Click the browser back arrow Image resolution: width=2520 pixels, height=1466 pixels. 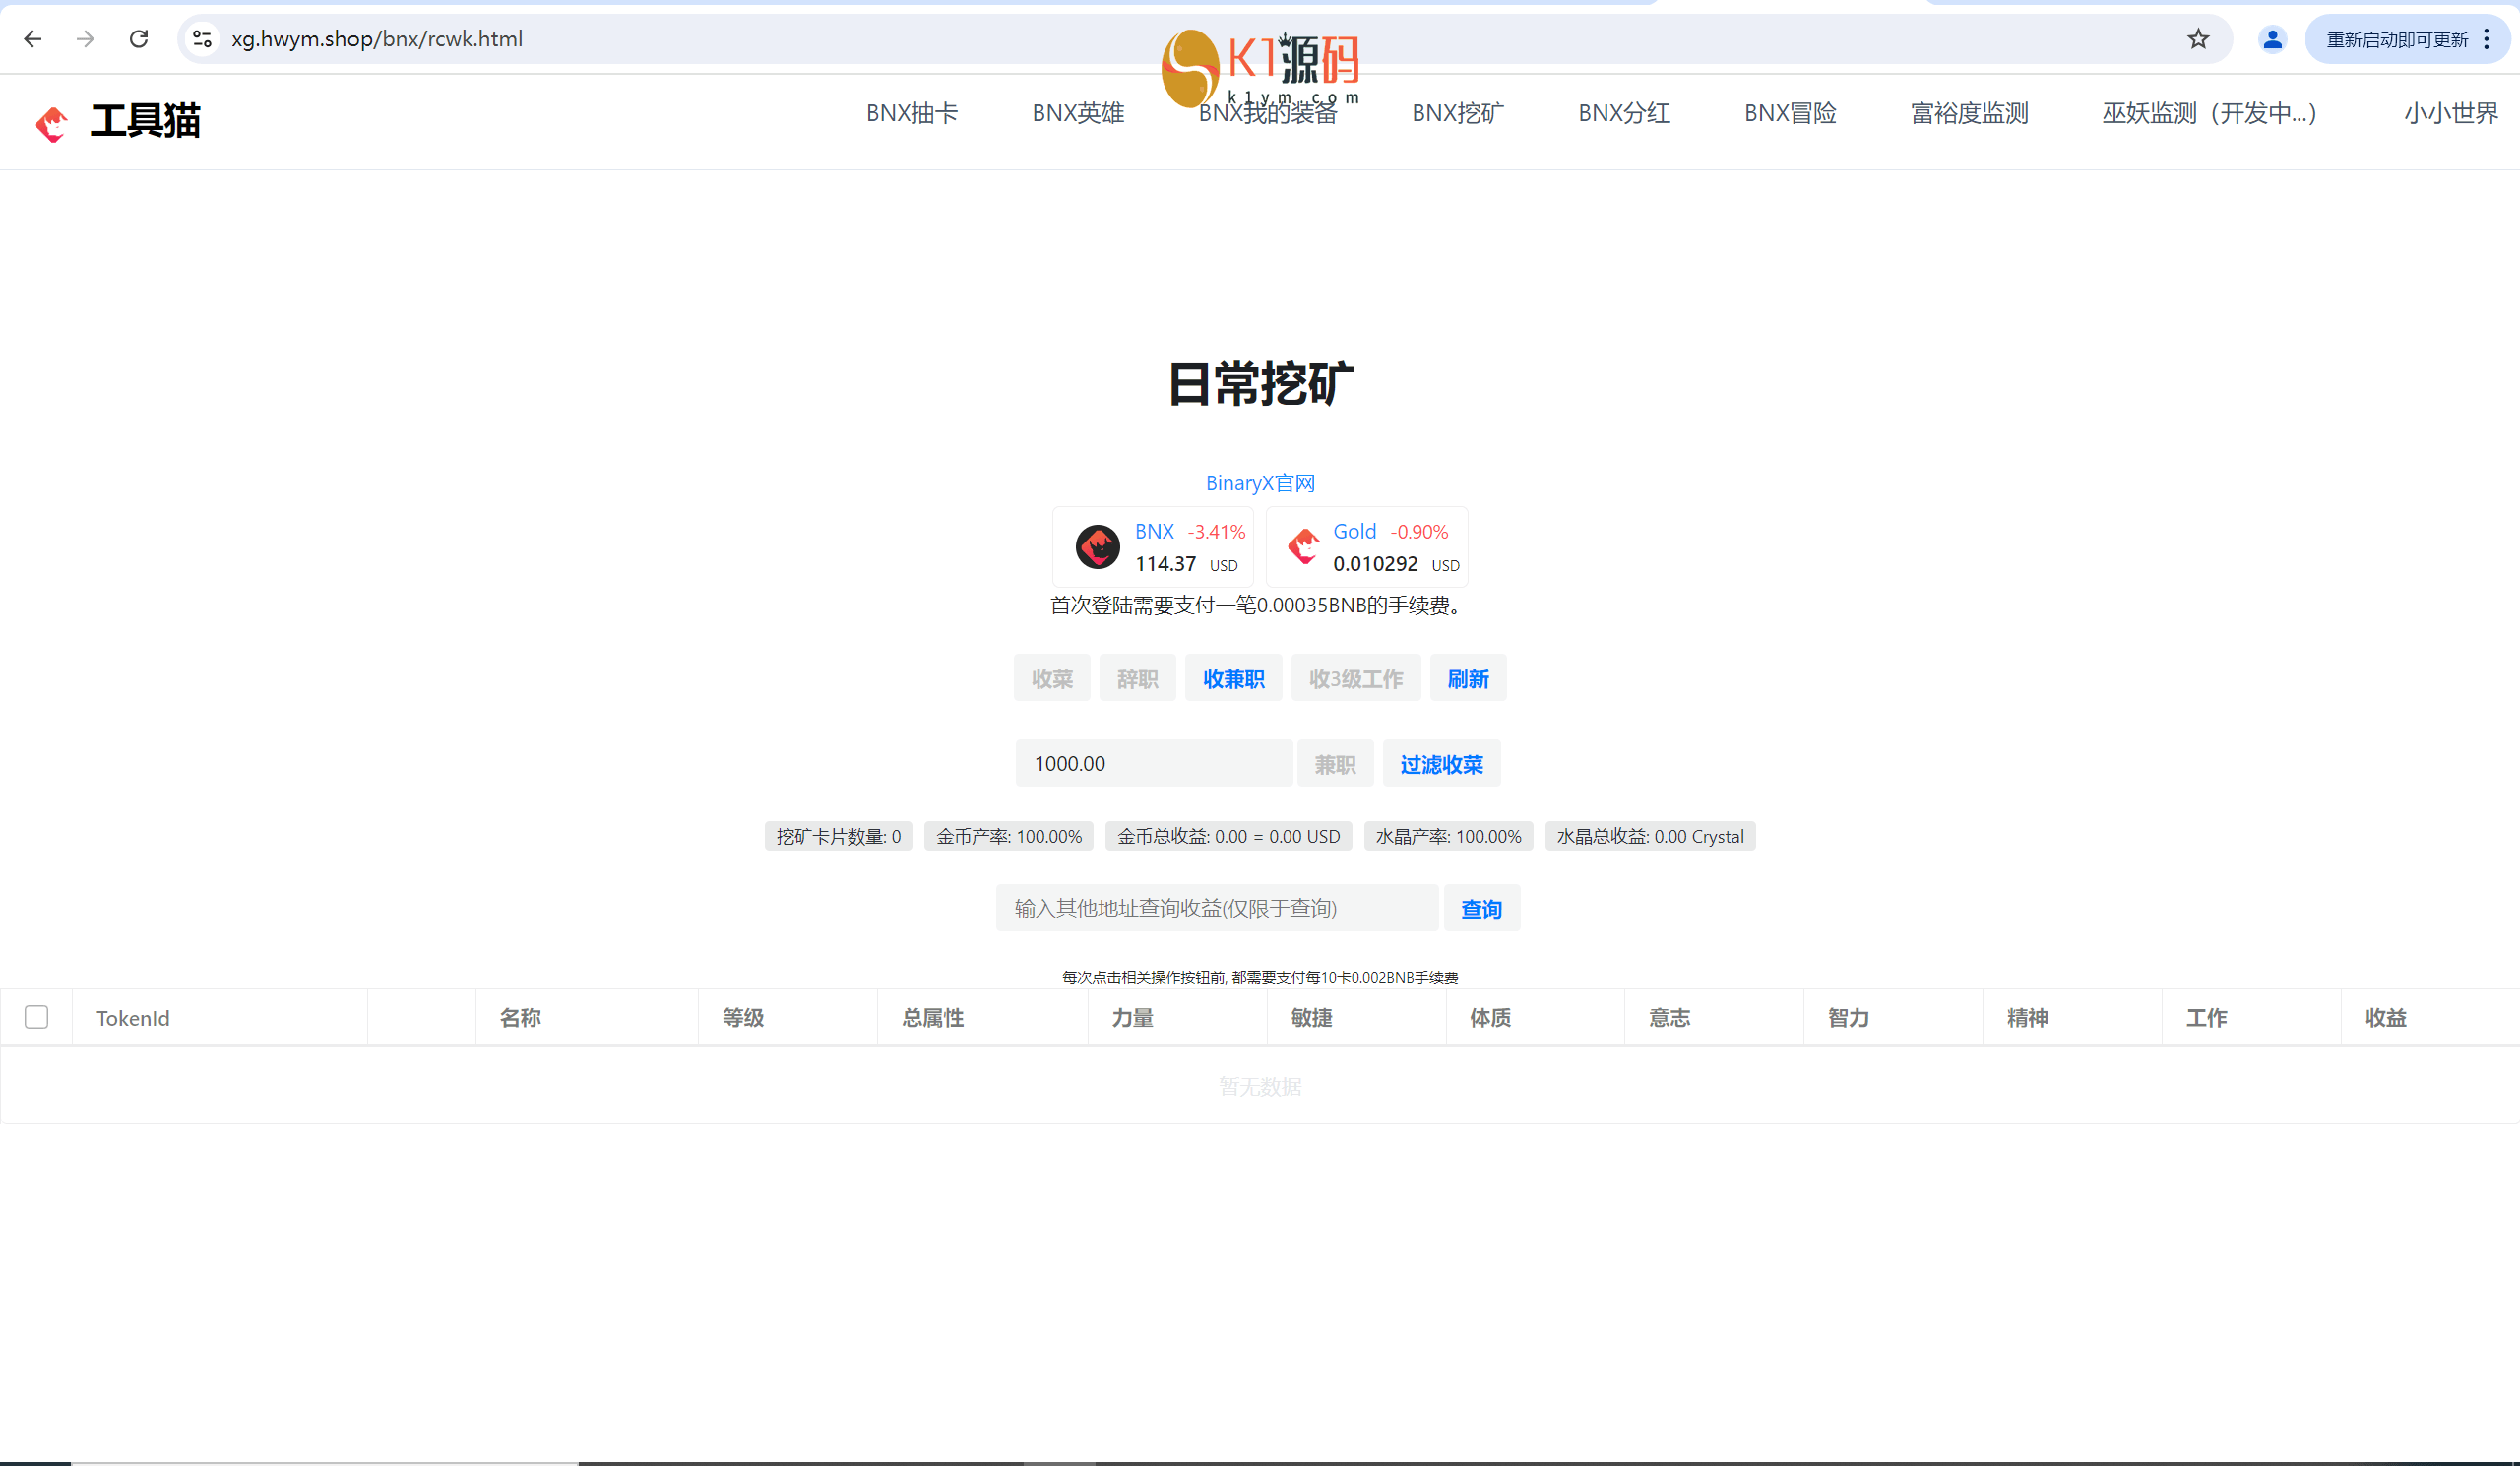coord(33,39)
